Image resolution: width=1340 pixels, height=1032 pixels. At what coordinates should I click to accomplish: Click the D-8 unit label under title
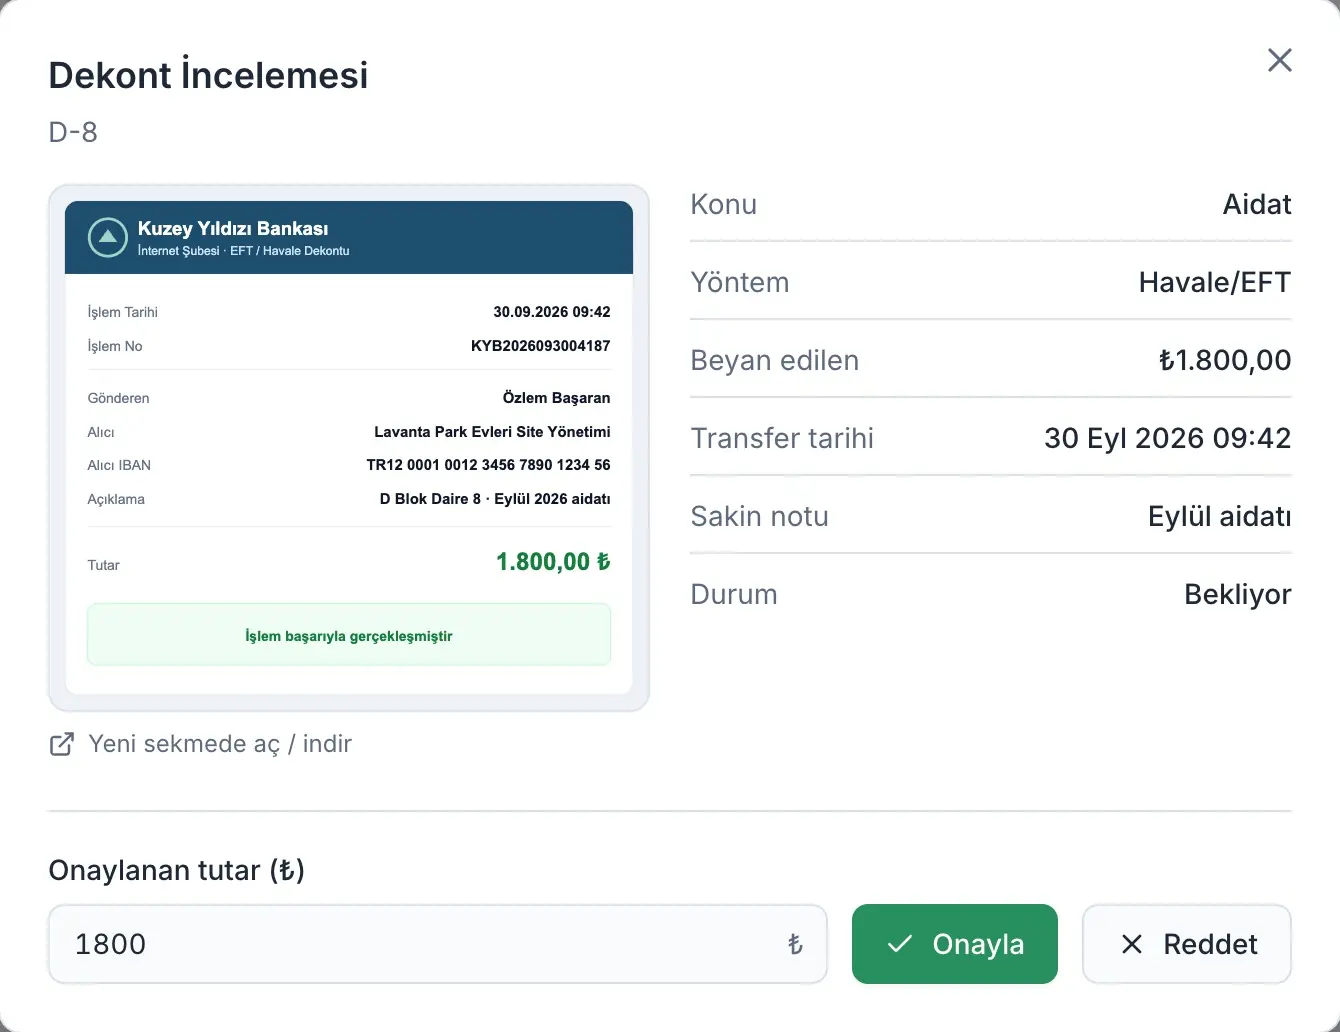tap(73, 132)
